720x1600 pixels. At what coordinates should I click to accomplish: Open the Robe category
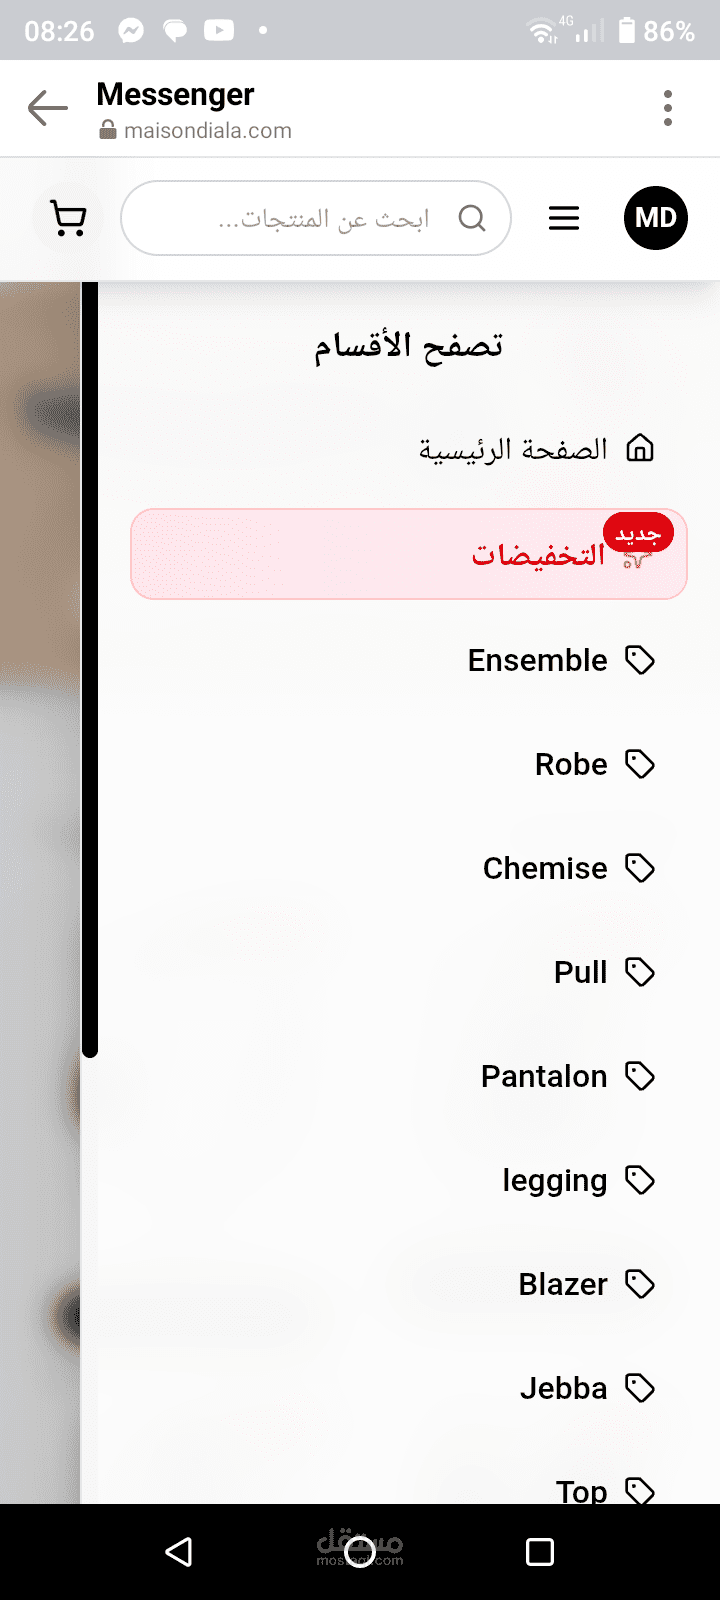571,765
